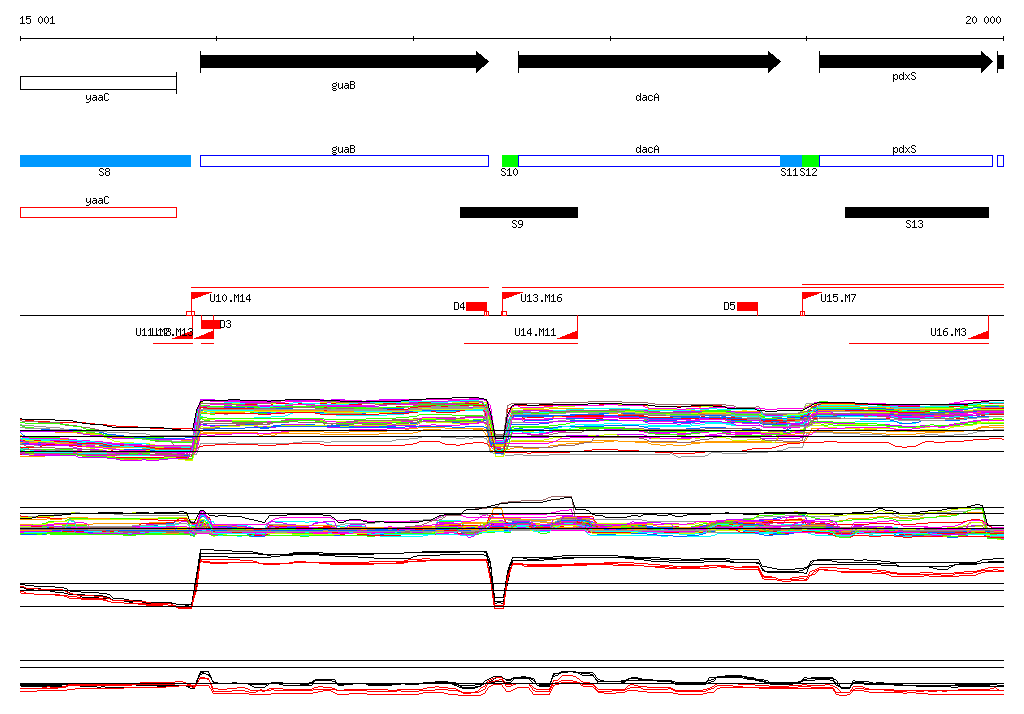Click the green S12 segment

click(x=810, y=161)
